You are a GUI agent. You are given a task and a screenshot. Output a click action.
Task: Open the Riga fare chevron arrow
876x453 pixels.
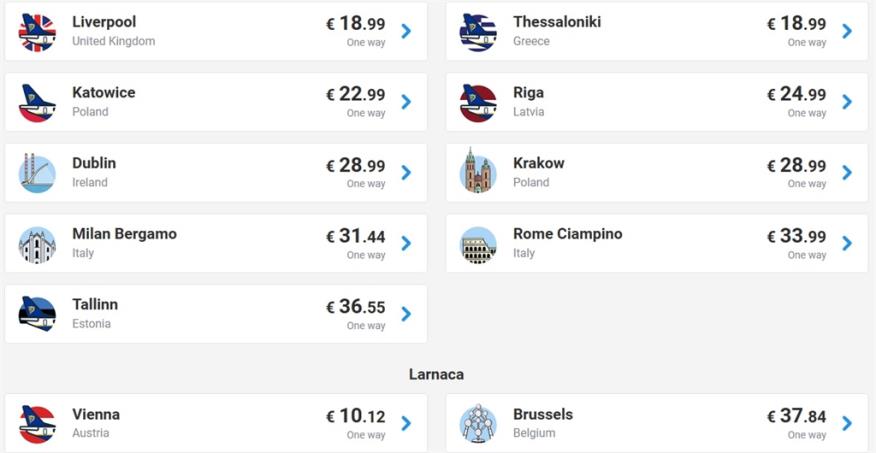click(847, 102)
